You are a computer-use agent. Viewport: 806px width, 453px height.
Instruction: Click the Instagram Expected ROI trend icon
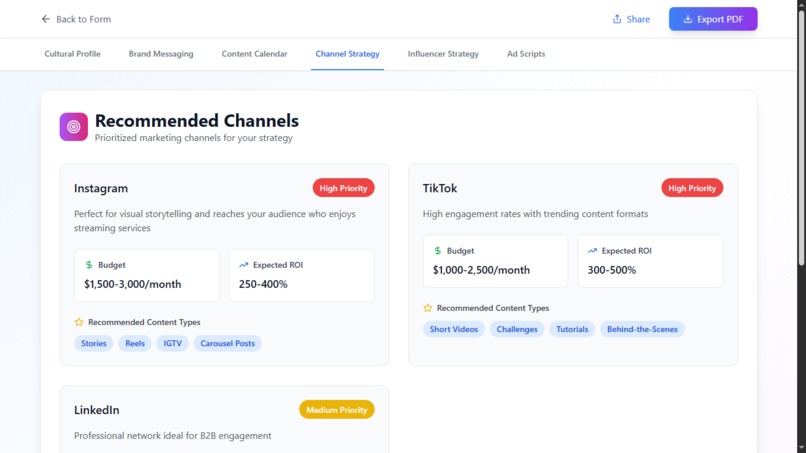pos(244,265)
